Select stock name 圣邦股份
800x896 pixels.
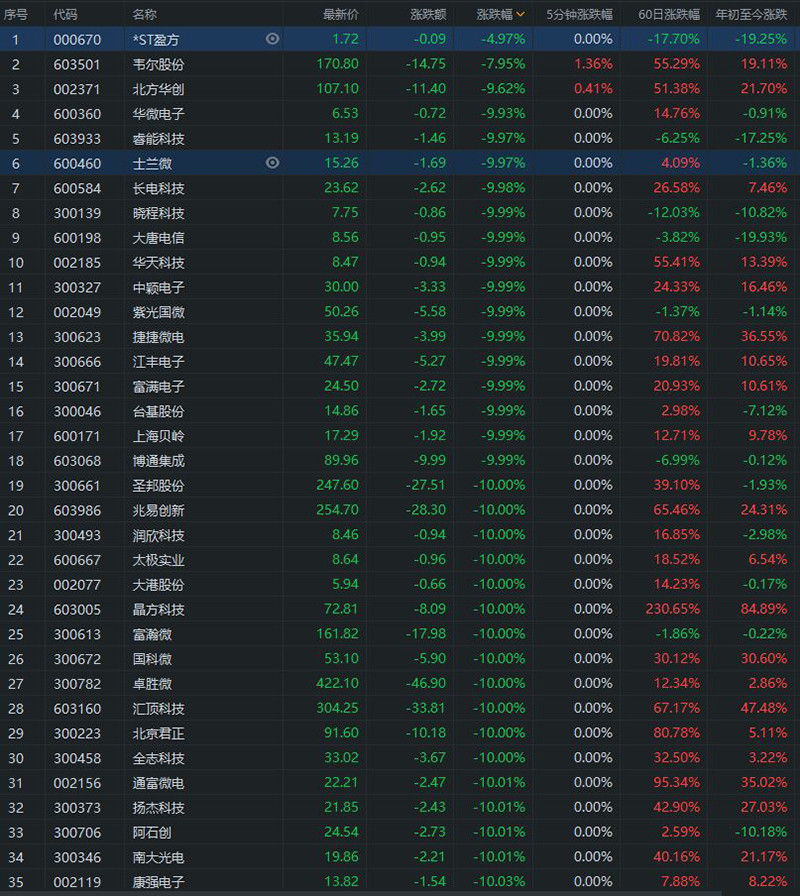[x=158, y=486]
